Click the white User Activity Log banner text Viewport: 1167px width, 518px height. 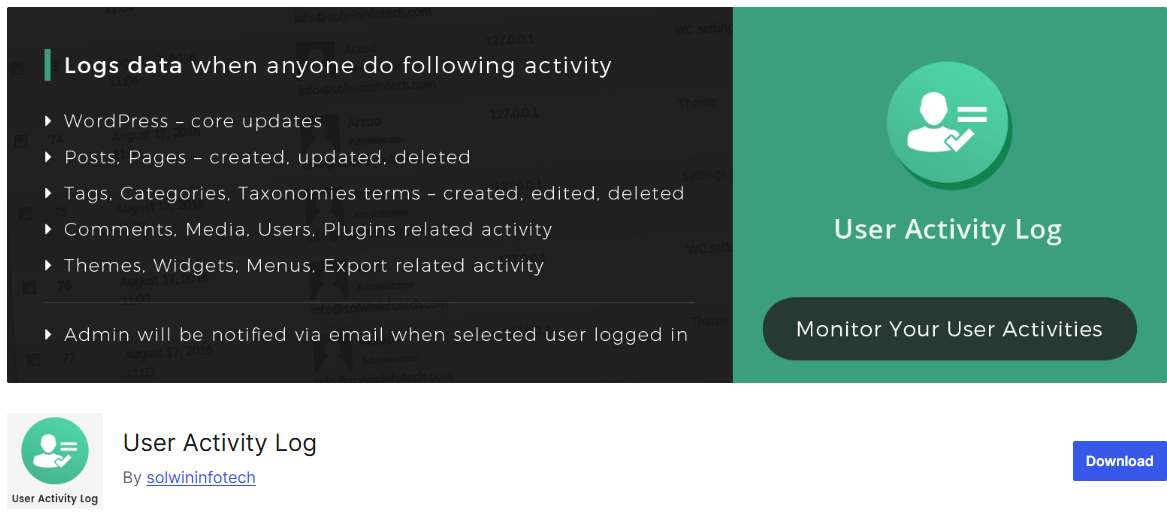947,230
